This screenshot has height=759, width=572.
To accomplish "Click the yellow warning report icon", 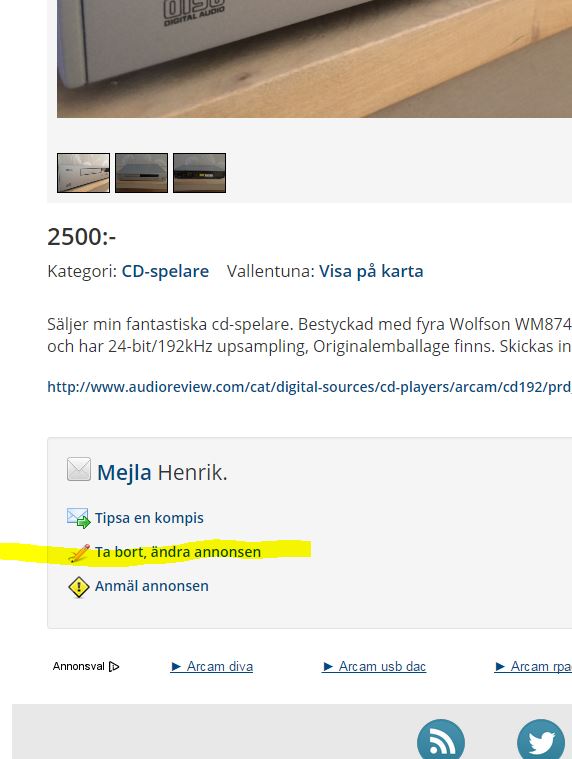I will click(x=78, y=587).
